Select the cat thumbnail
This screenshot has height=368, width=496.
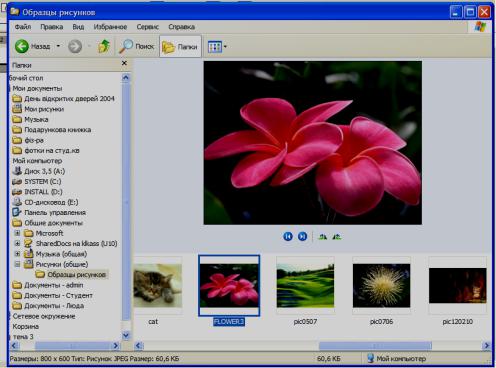[158, 286]
